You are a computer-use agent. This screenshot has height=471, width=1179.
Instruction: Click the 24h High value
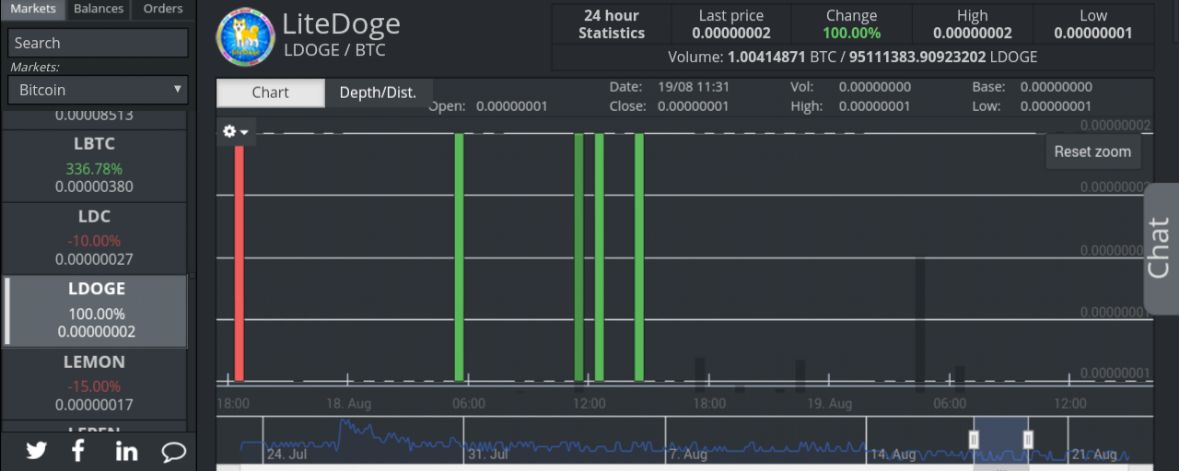pyautogui.click(x=972, y=33)
